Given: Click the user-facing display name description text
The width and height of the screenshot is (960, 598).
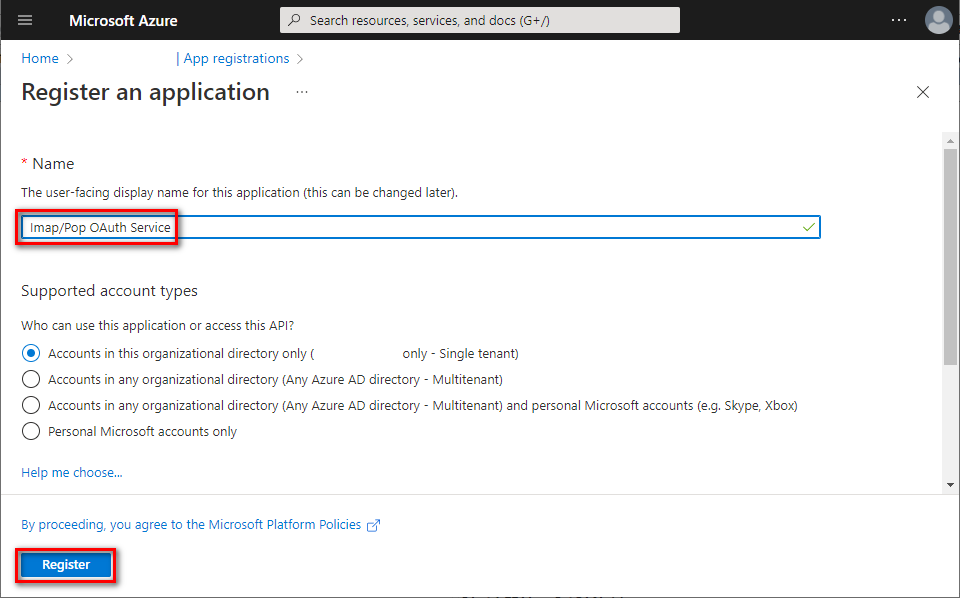Looking at the screenshot, I should click(x=239, y=192).
